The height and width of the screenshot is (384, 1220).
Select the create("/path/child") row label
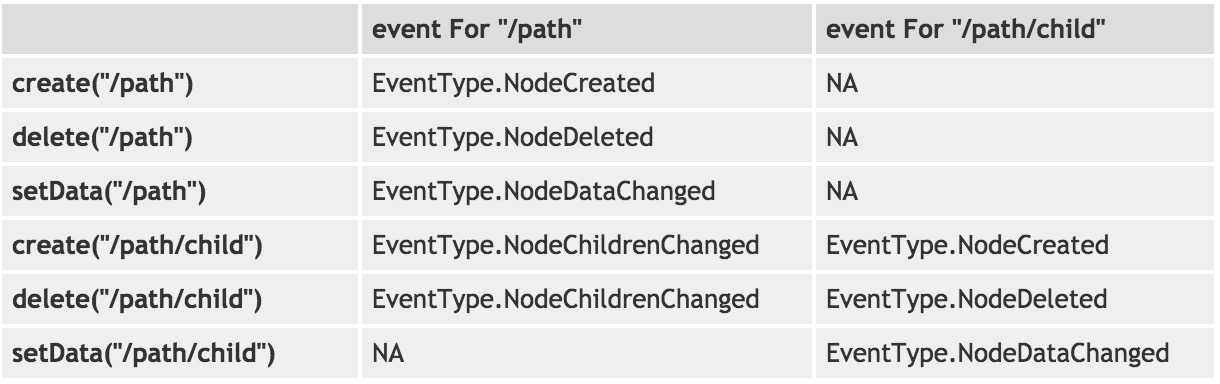pyautogui.click(x=137, y=245)
